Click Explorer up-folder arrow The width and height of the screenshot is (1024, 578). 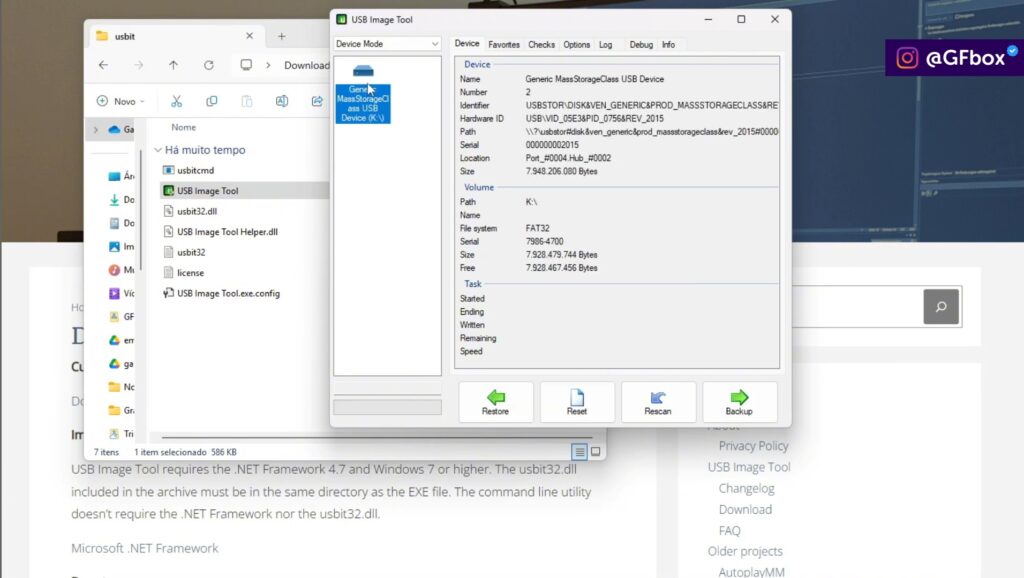coord(173,65)
